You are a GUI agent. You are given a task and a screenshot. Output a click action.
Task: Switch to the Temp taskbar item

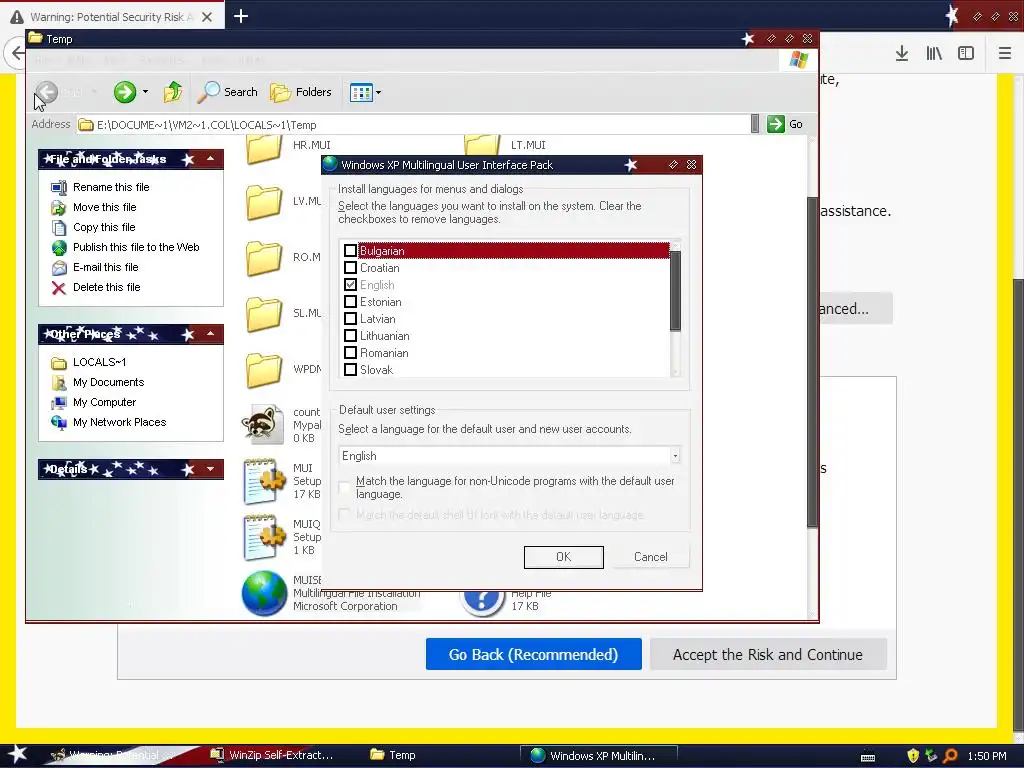point(394,756)
